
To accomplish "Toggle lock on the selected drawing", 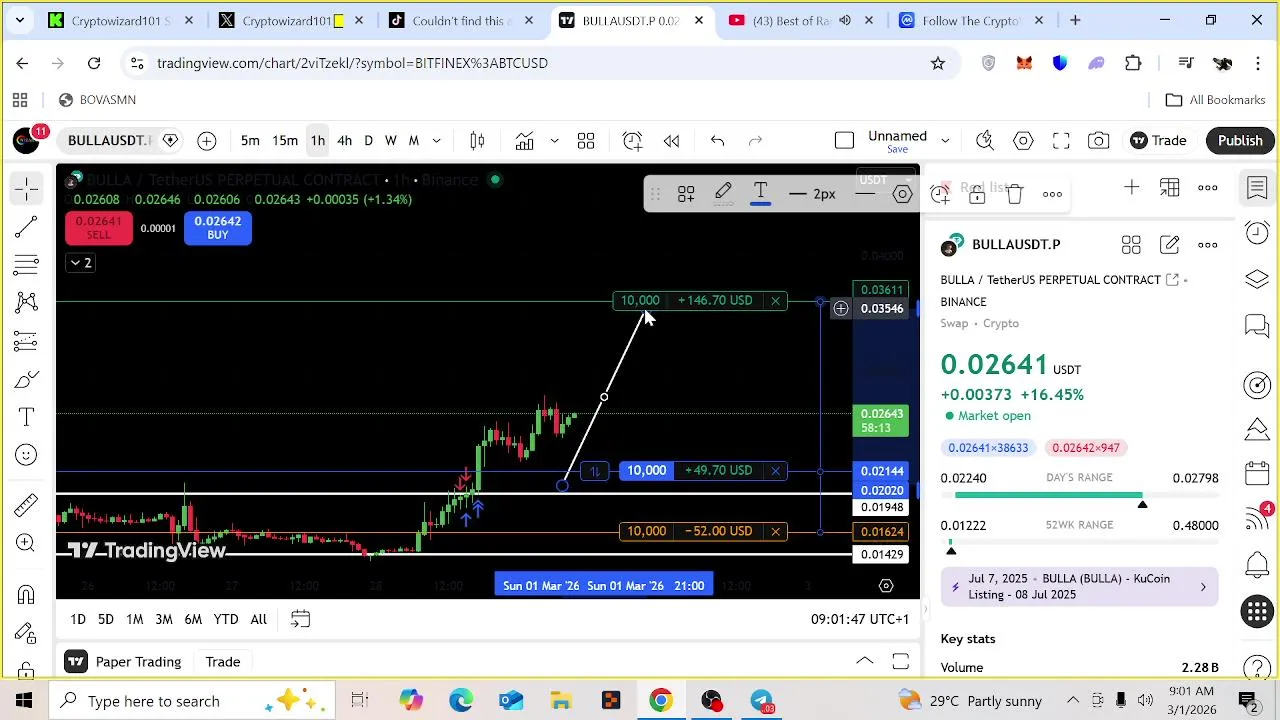I will coord(977,194).
